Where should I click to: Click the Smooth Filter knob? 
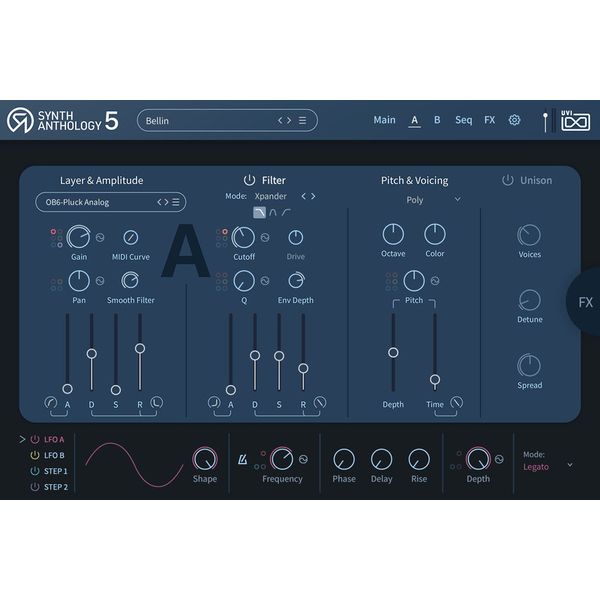point(130,280)
